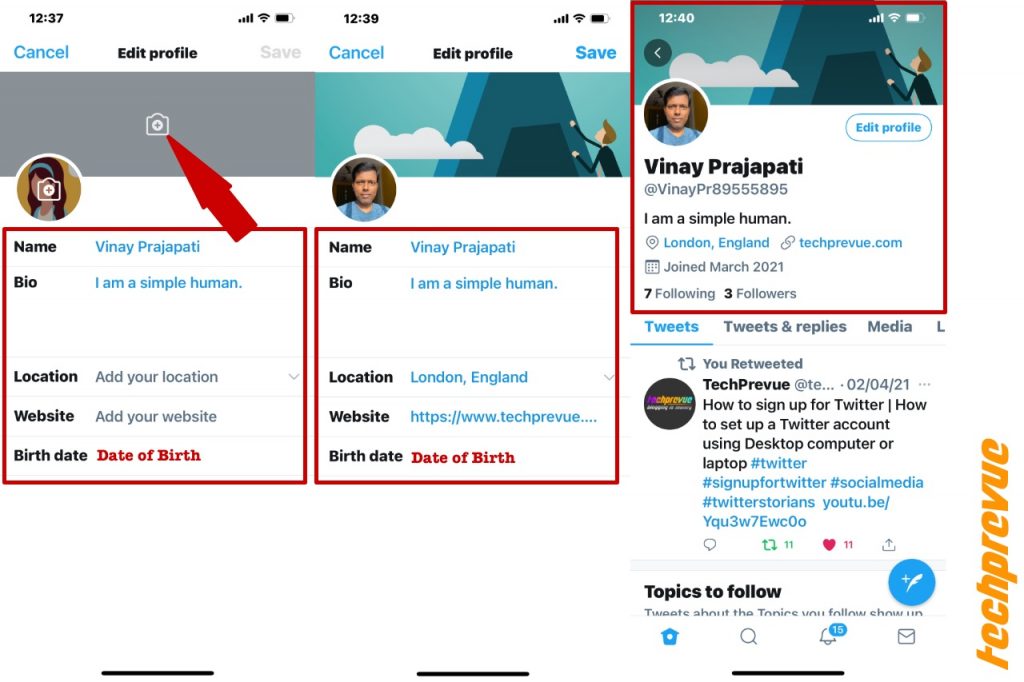Expand the Add your location chevron
This screenshot has width=1024, height=682.
coord(294,377)
